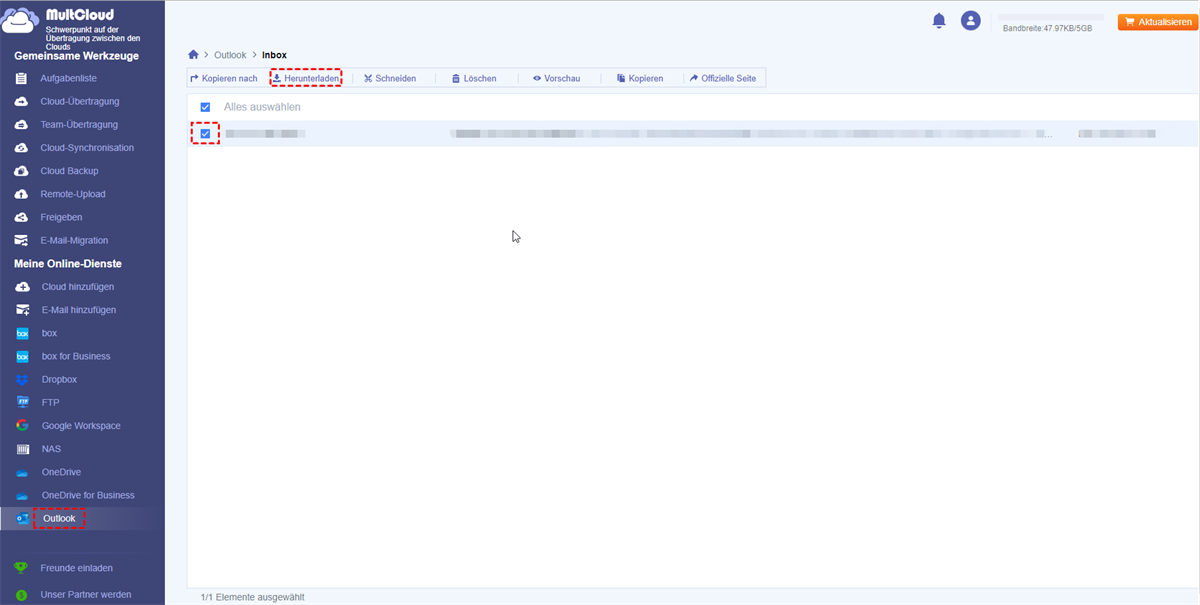
Task: Click the Google Workspace logo icon
Action: tap(22, 426)
